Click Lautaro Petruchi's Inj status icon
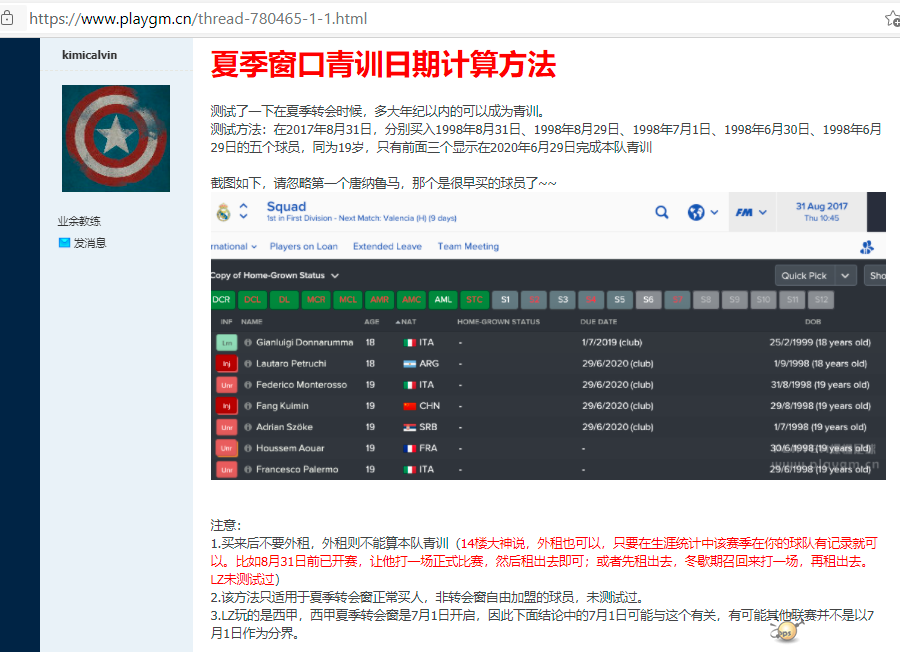Viewport: 900px width, 652px height. (x=227, y=364)
